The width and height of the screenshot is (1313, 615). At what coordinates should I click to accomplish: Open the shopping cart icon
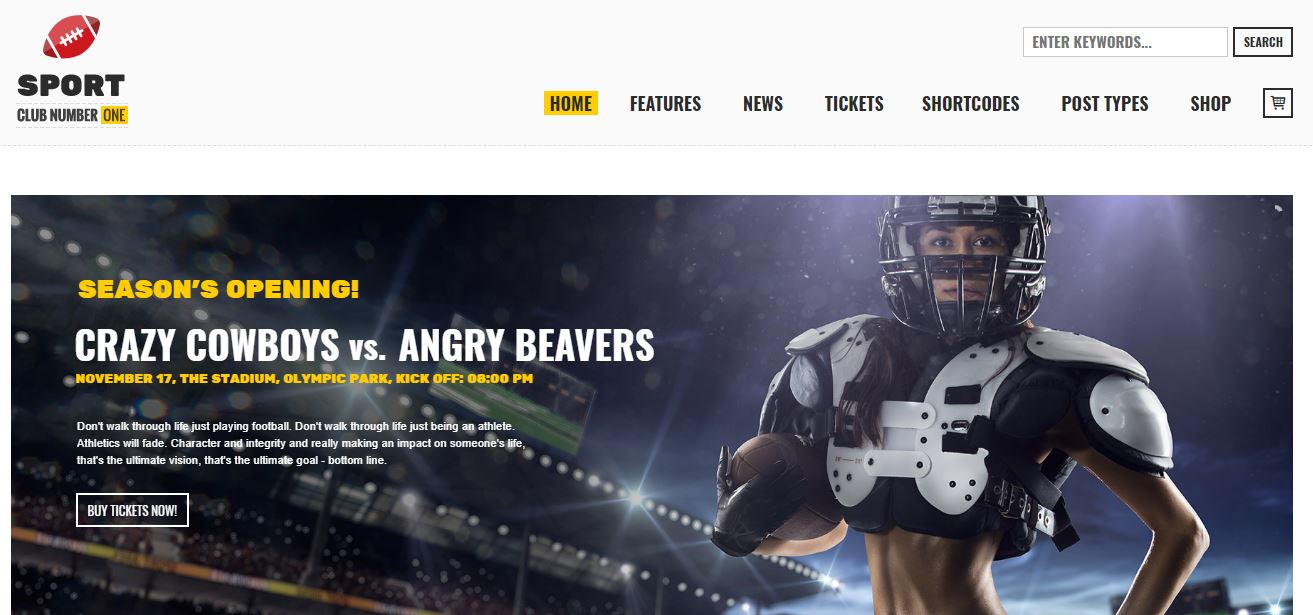(x=1278, y=103)
